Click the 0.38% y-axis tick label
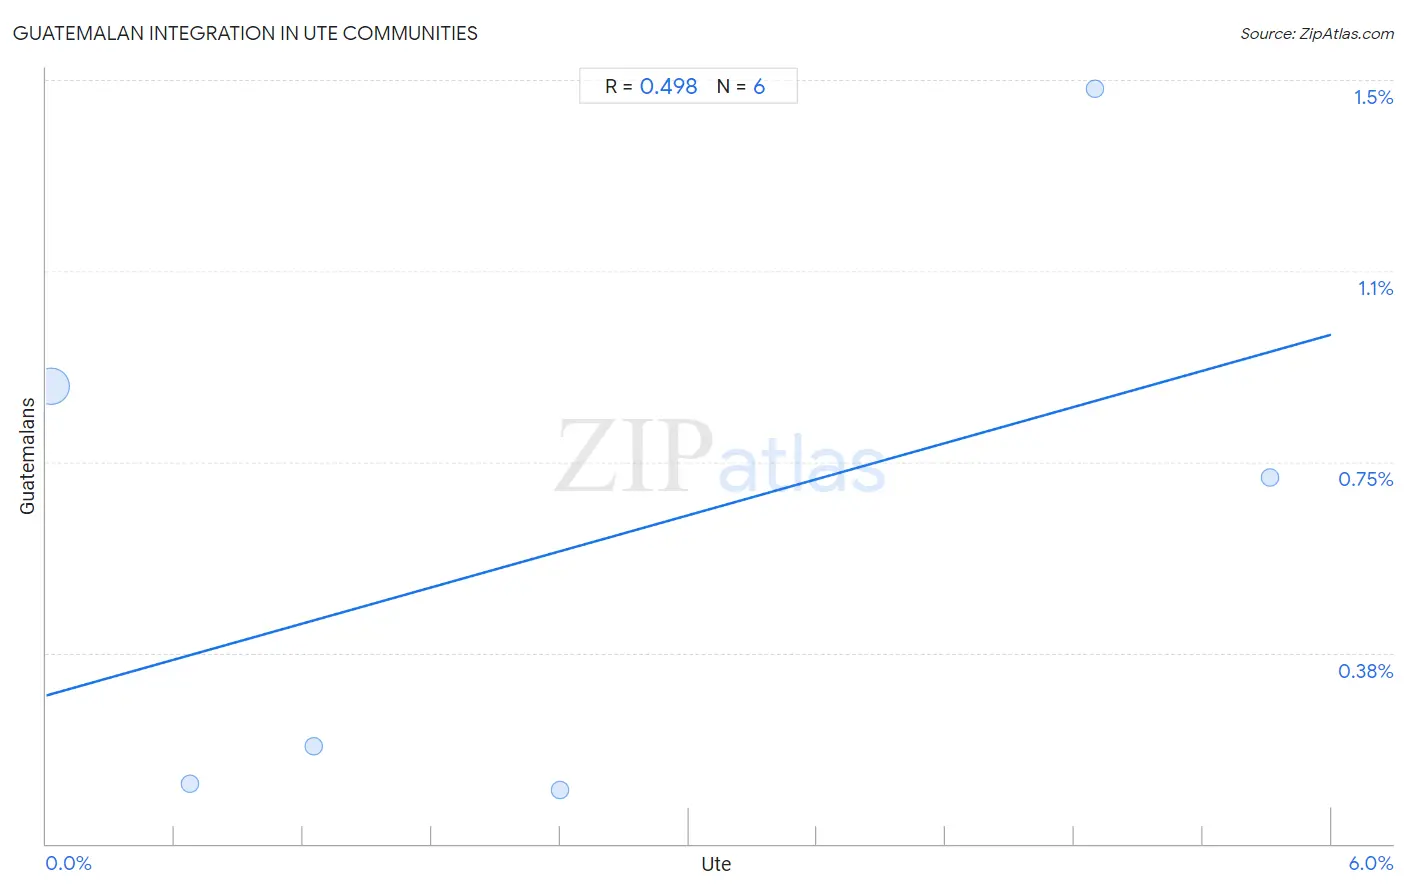This screenshot has width=1406, height=892. point(1366,671)
